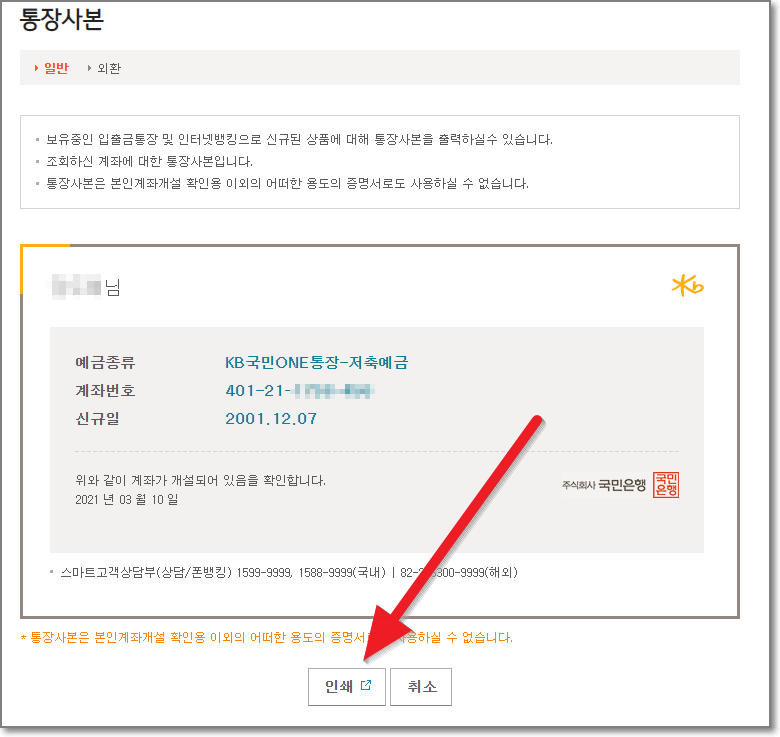Click the 계좌번호 label

[x=105, y=390]
